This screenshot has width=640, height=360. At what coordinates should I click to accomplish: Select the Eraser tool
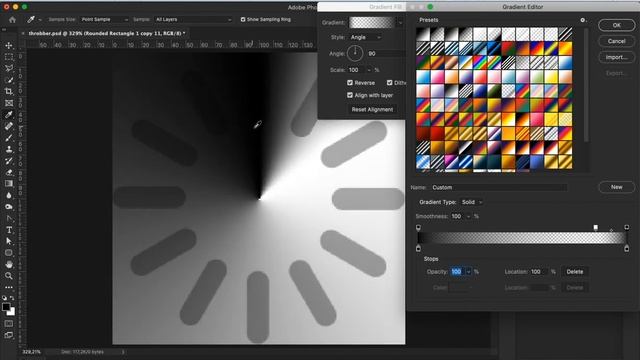pyautogui.click(x=9, y=172)
